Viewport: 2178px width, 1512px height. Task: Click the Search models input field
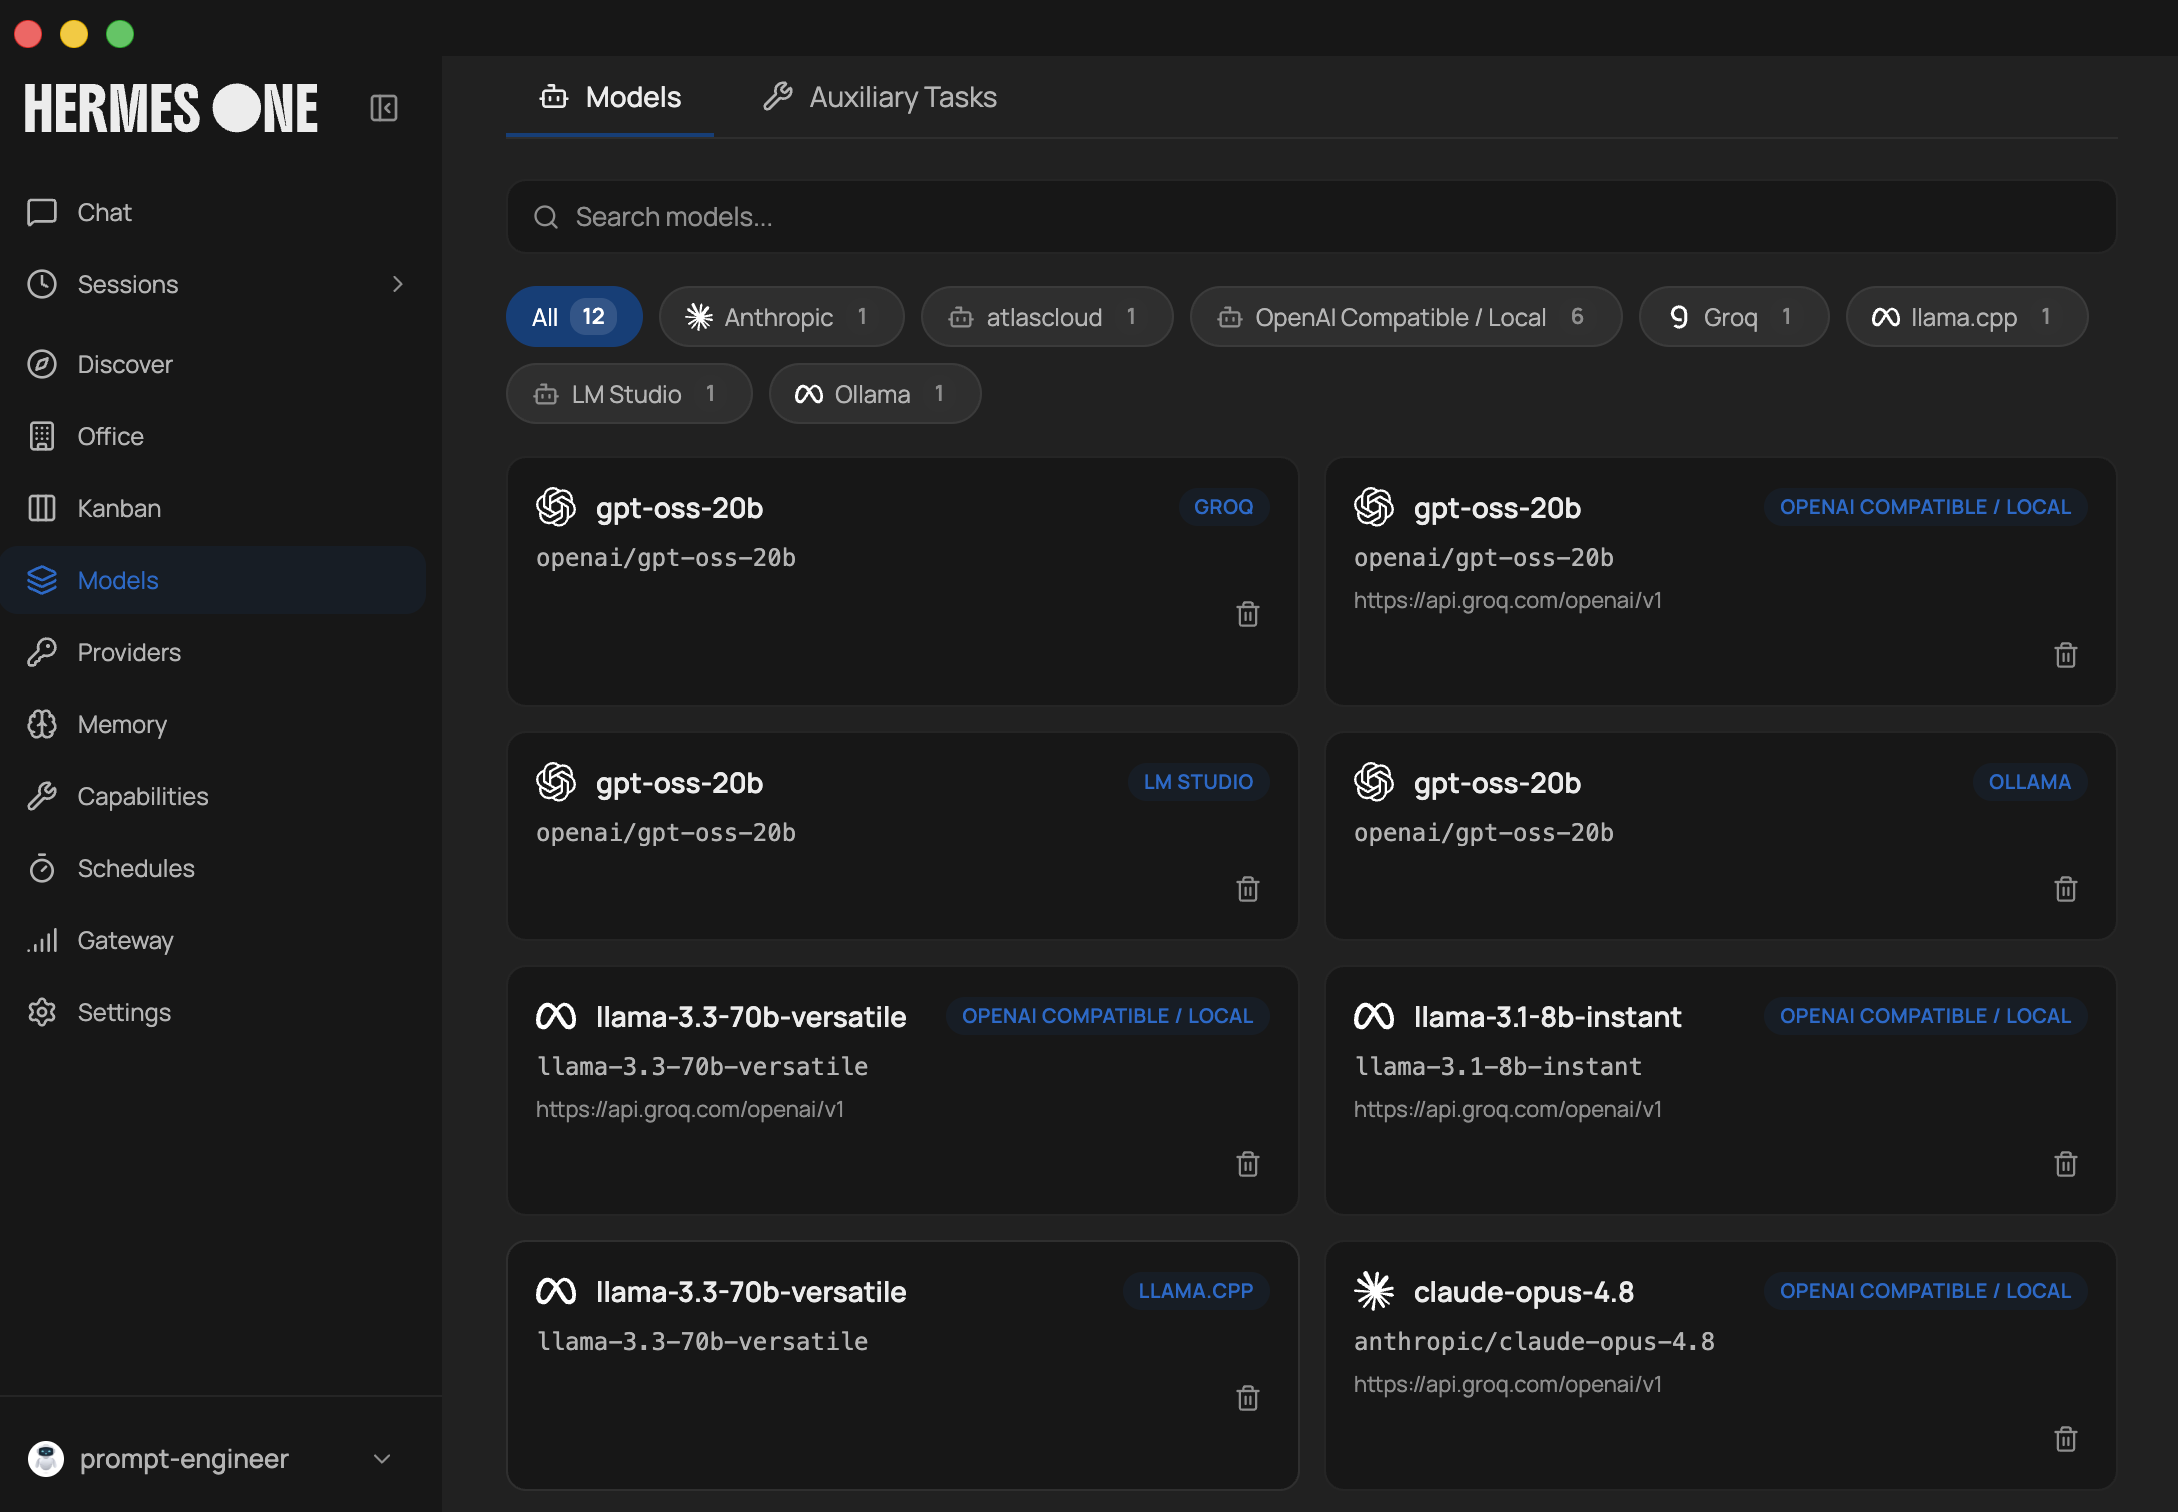coord(1312,217)
